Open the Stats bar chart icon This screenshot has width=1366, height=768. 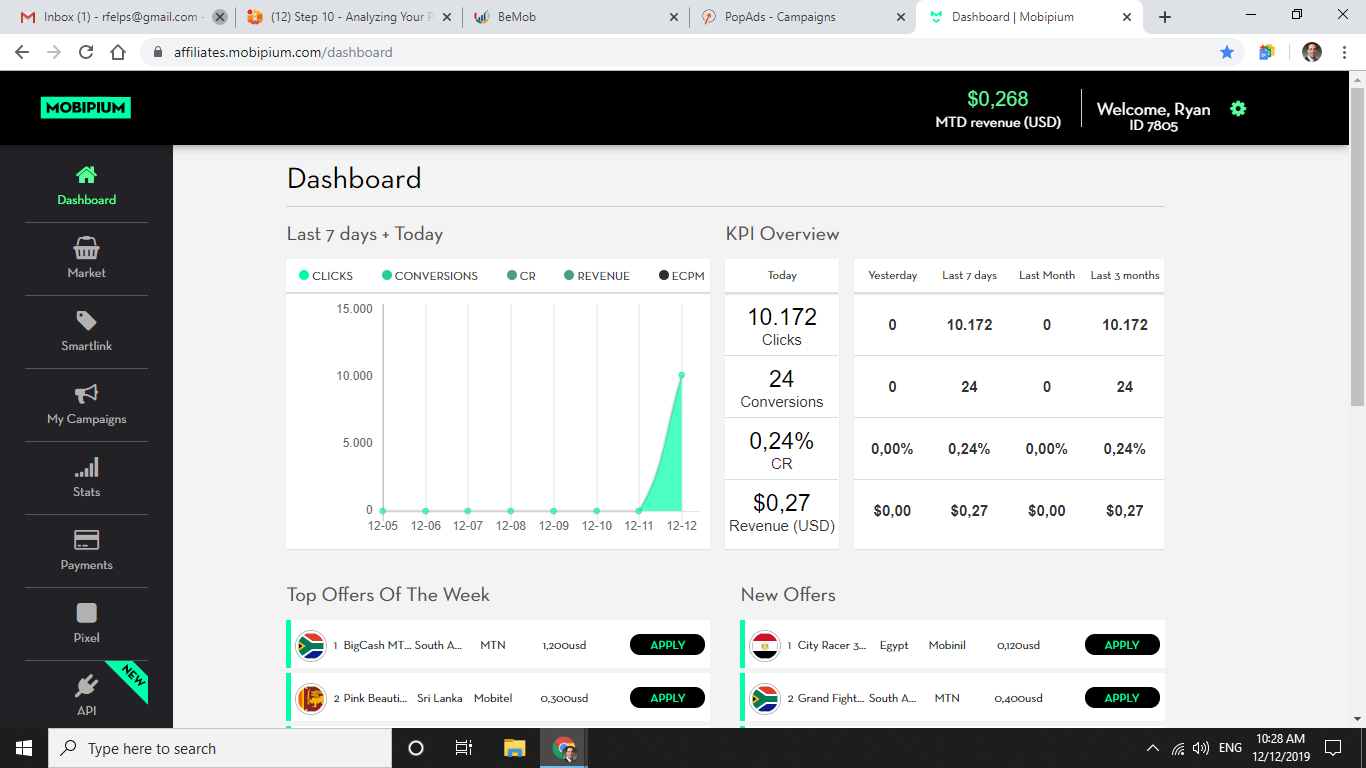86,467
